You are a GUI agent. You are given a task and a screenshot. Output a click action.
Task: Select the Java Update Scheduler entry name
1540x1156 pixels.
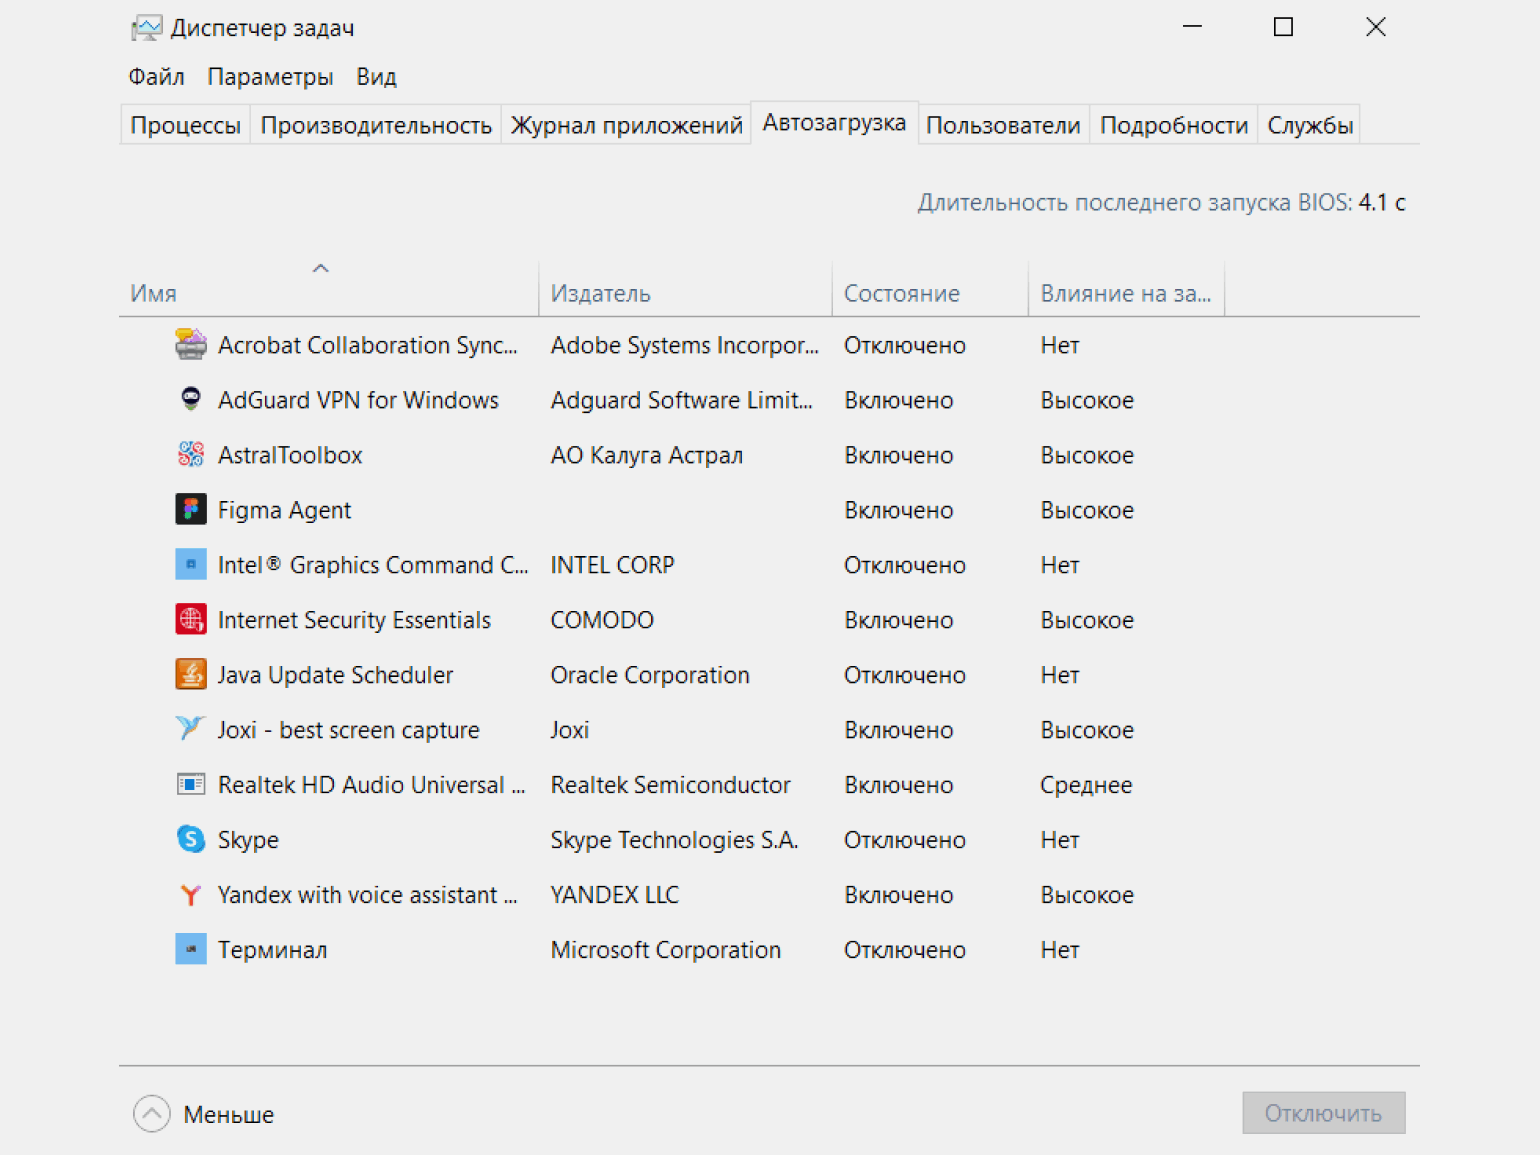point(335,675)
